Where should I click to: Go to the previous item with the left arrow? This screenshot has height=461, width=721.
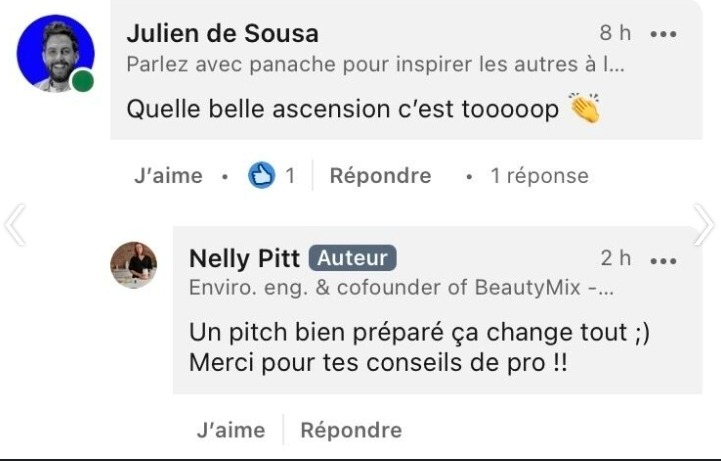tap(14, 225)
